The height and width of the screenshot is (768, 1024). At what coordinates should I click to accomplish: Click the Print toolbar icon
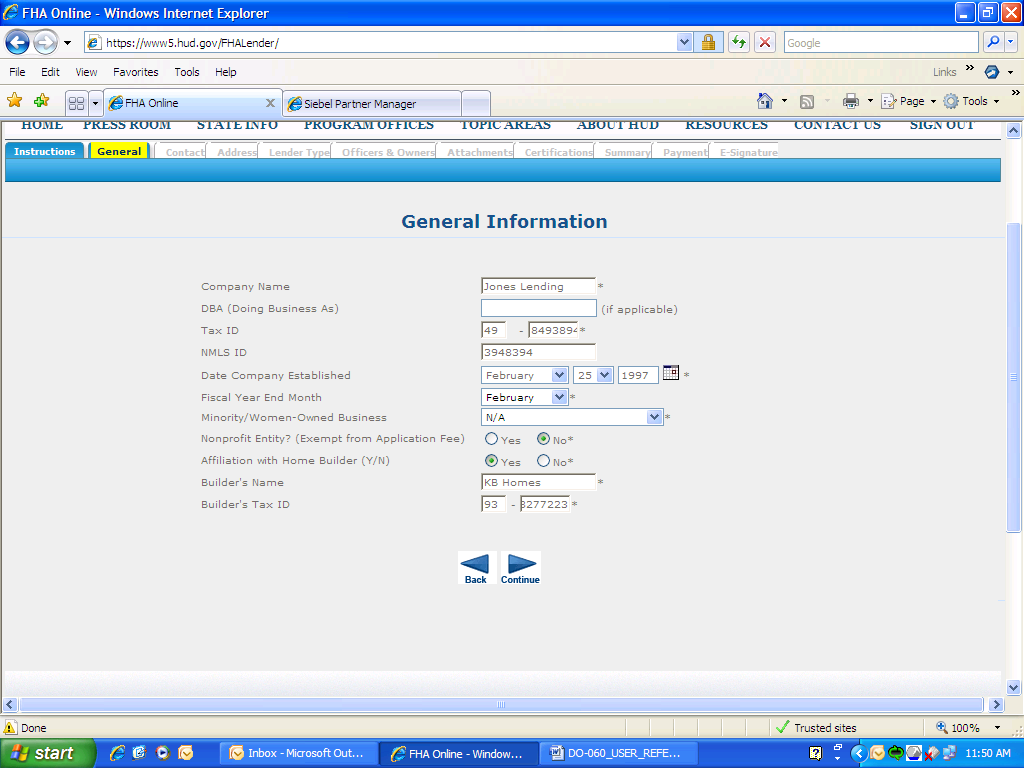click(850, 101)
